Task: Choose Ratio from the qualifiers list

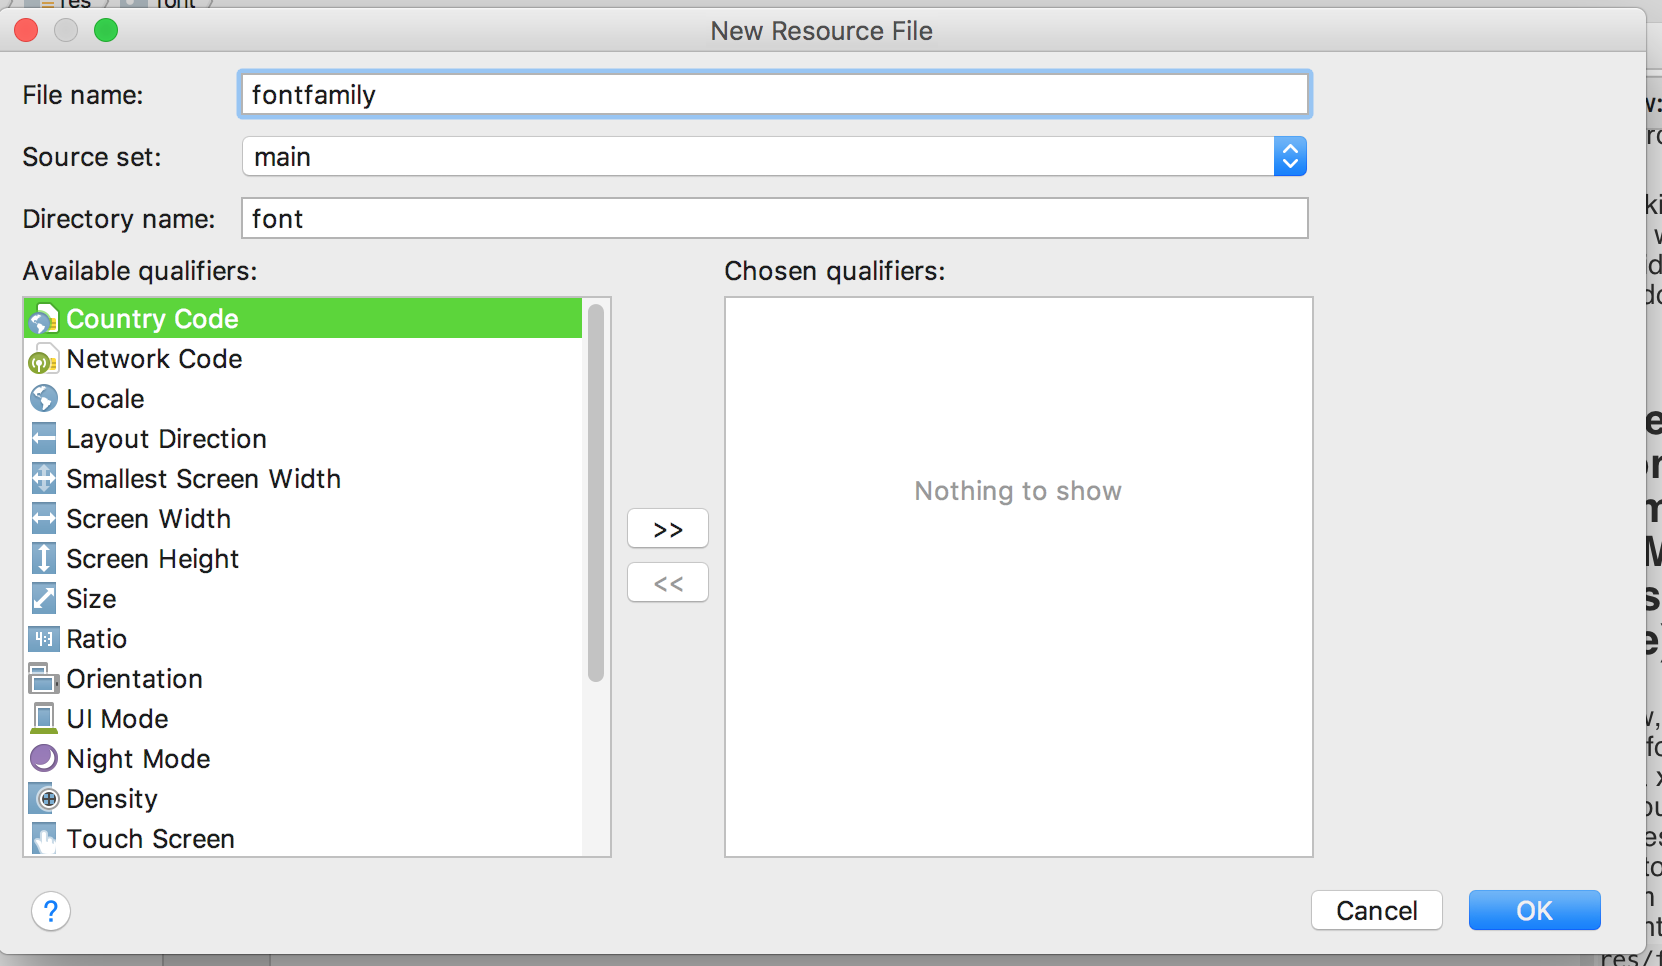Action: pos(96,639)
